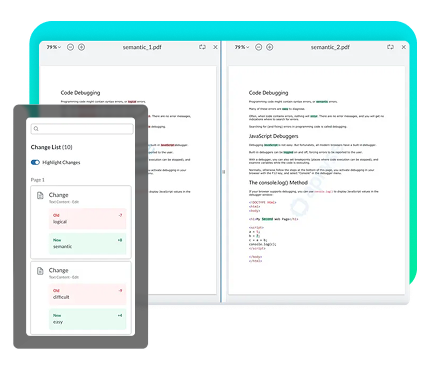Select the Old 'difficult' entry
The width and height of the screenshot is (430, 370).
tap(88, 294)
